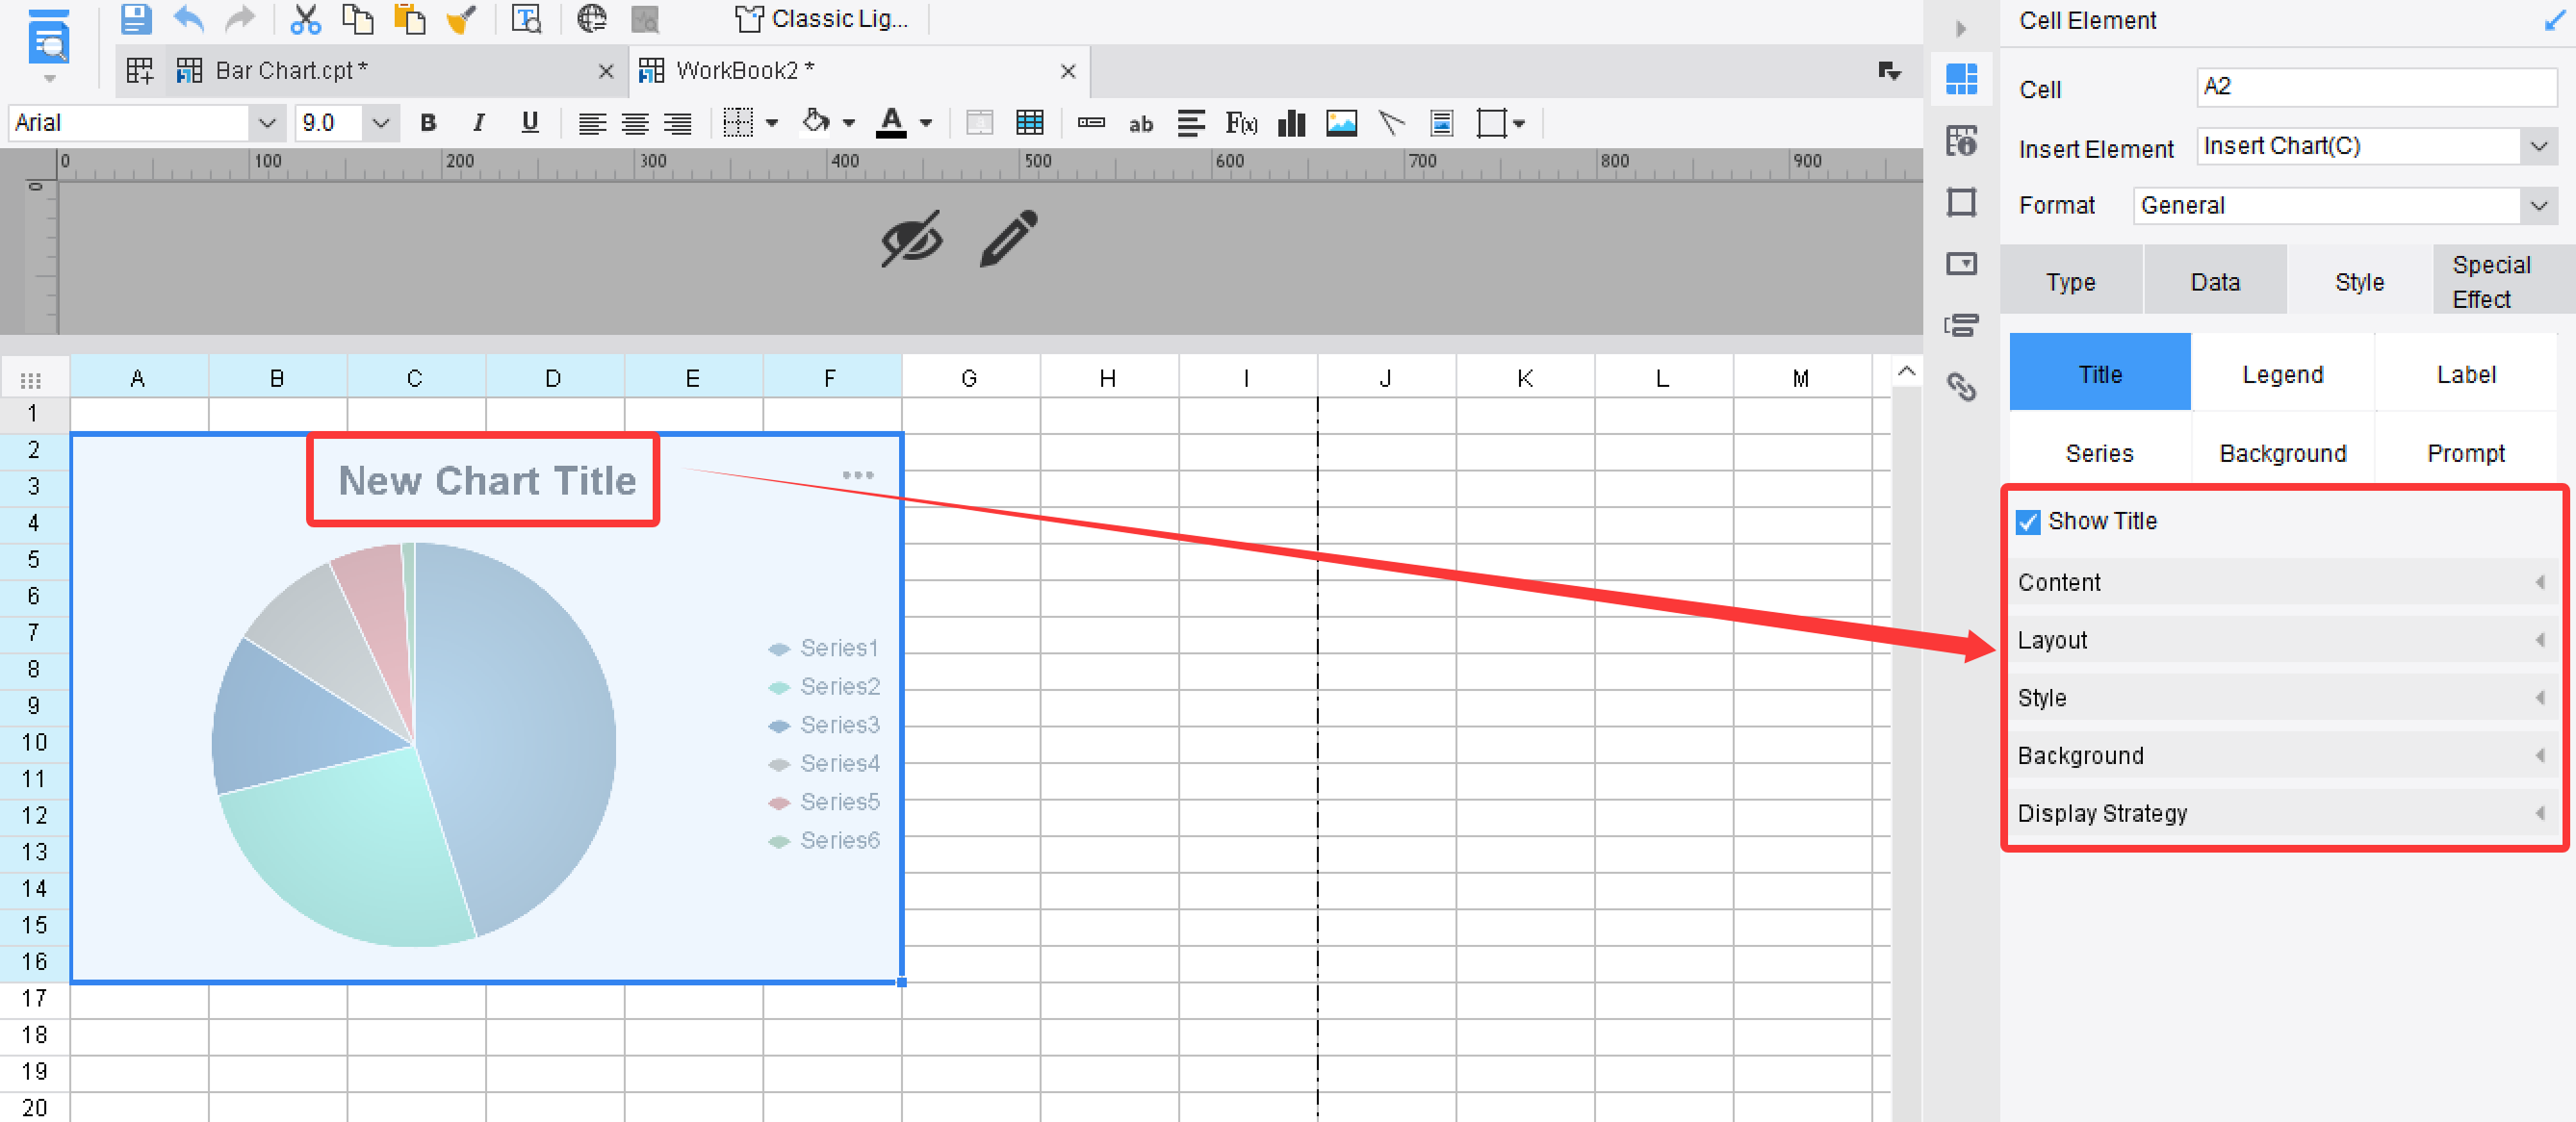Click the insert formula F(x) icon
Viewport: 2576px width, 1122px height.
coord(1241,123)
